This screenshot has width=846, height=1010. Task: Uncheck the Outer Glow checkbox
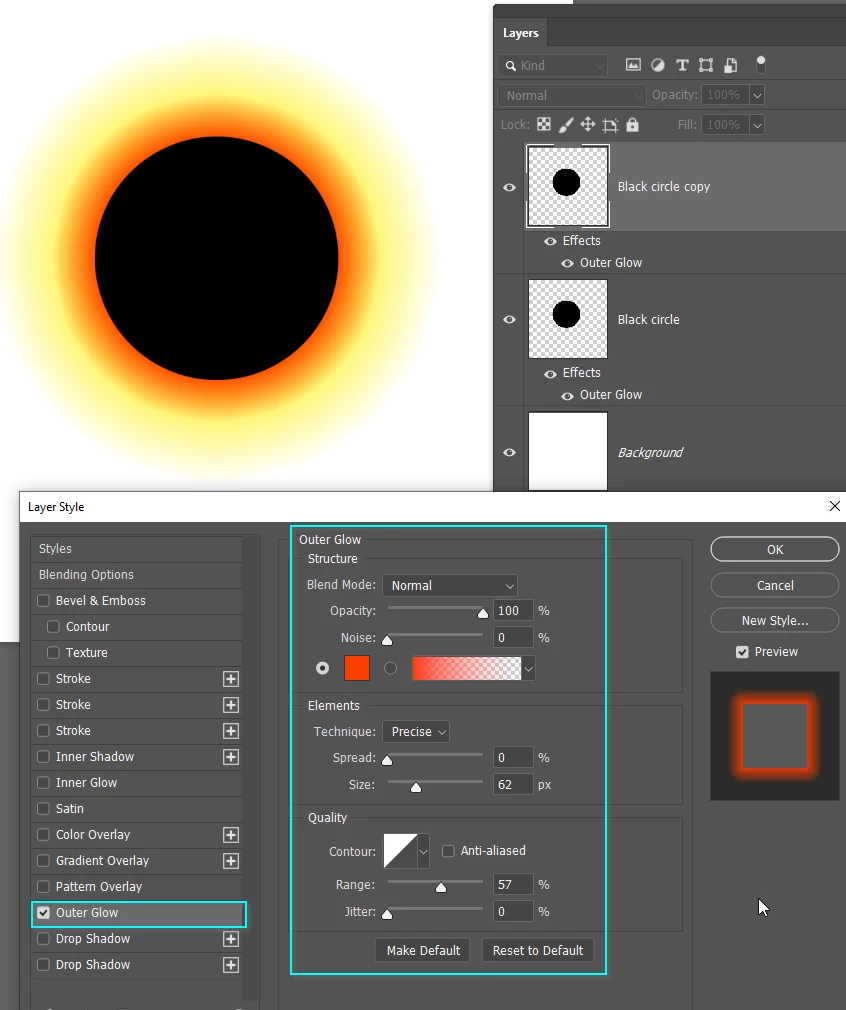[43, 913]
